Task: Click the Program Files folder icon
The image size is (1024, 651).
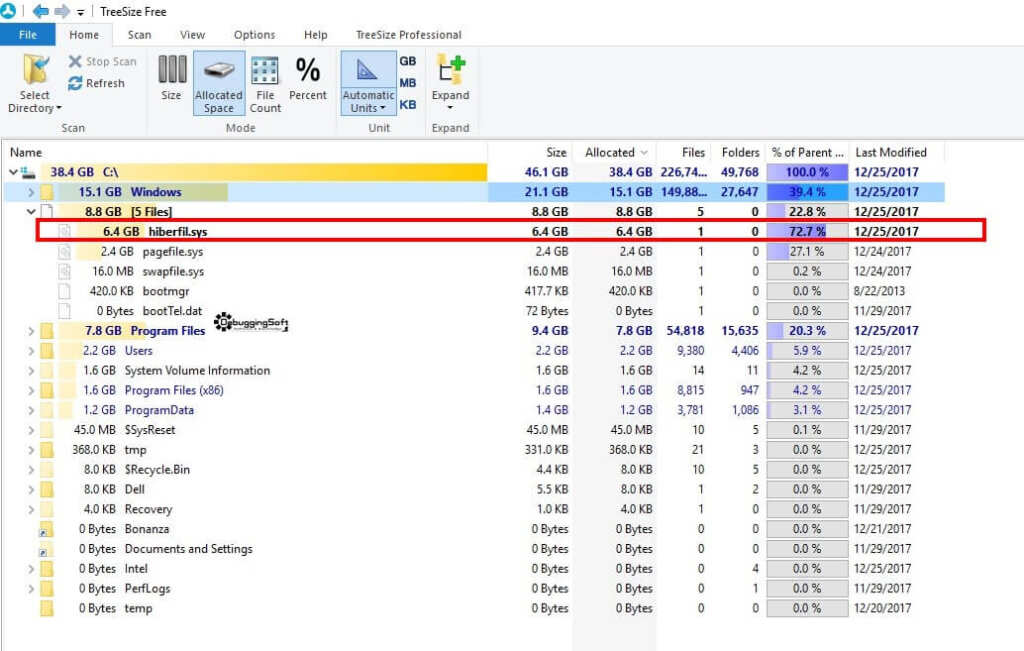Action: (46, 331)
